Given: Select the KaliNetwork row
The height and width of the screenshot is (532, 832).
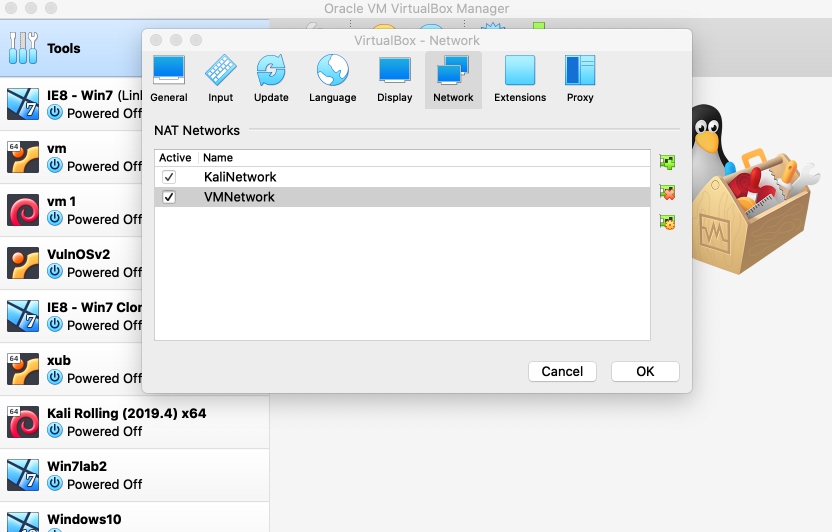Looking at the screenshot, I should pos(402,177).
